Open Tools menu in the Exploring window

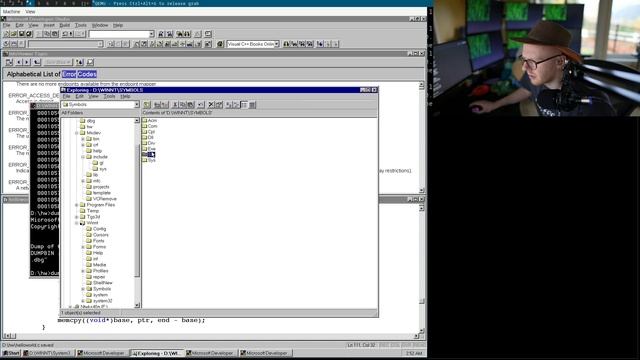(x=109, y=96)
